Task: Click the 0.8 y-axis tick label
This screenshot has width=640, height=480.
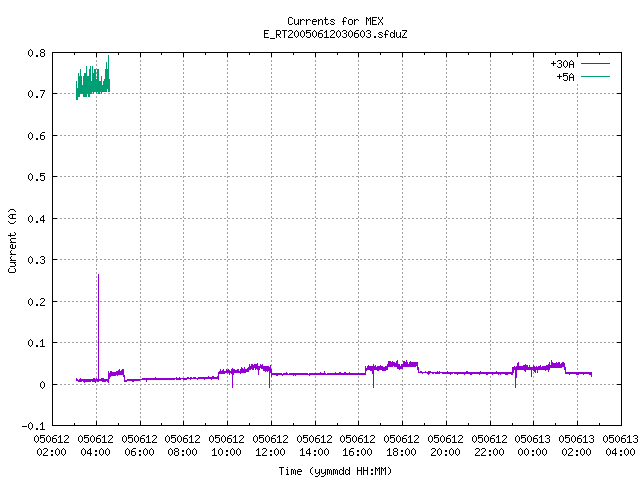Action: (36, 53)
